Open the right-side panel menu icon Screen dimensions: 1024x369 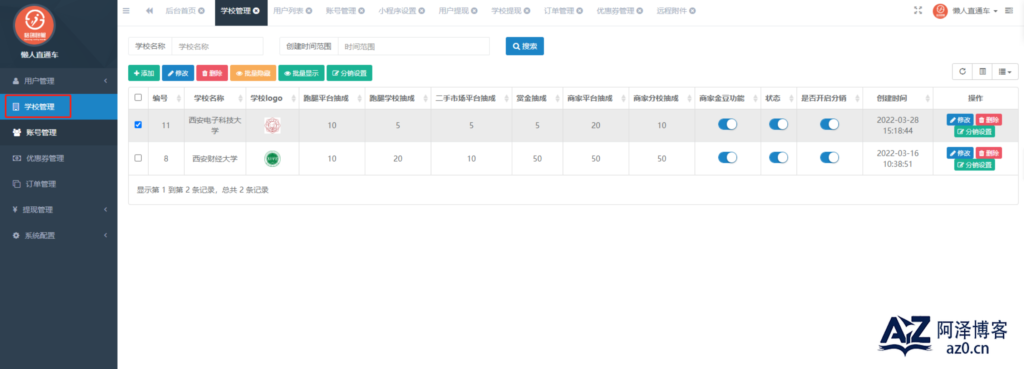coord(1009,10)
